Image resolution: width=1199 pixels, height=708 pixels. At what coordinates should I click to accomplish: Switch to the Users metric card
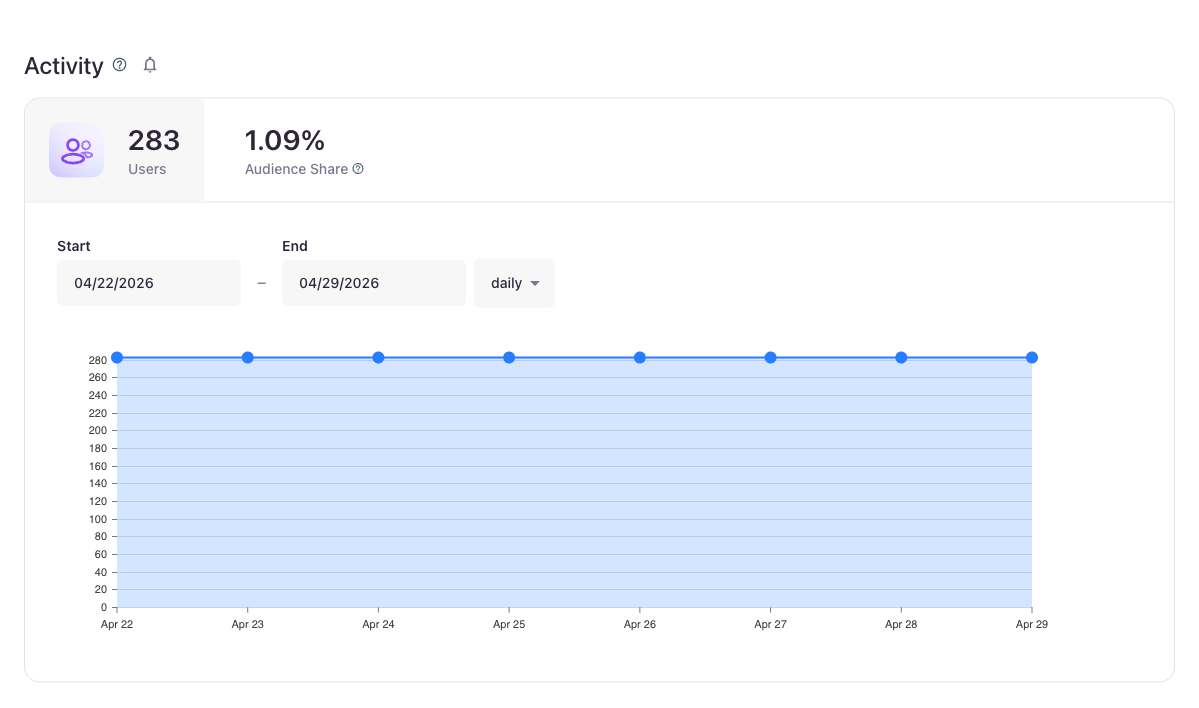pyautogui.click(x=114, y=150)
